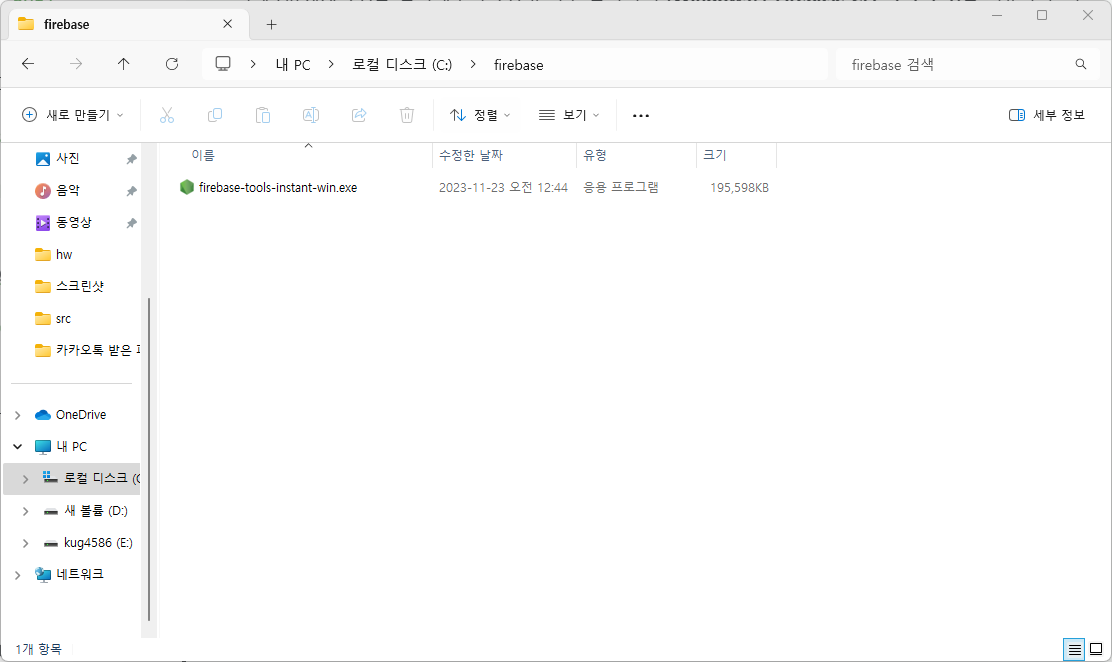Click the Cut scissors icon
This screenshot has width=1112, height=662.
167,115
